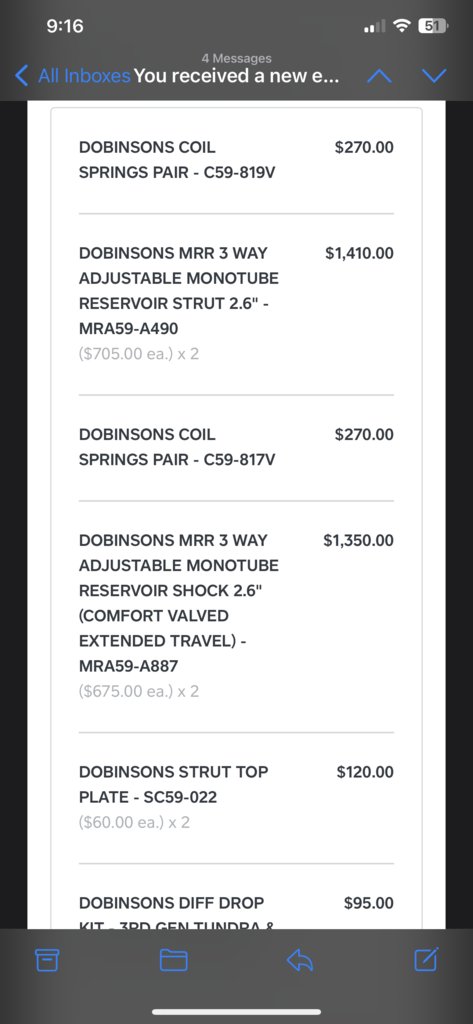Screen dimensions: 473x1024
Task: Go to next message with down chevron
Action: pos(434,76)
